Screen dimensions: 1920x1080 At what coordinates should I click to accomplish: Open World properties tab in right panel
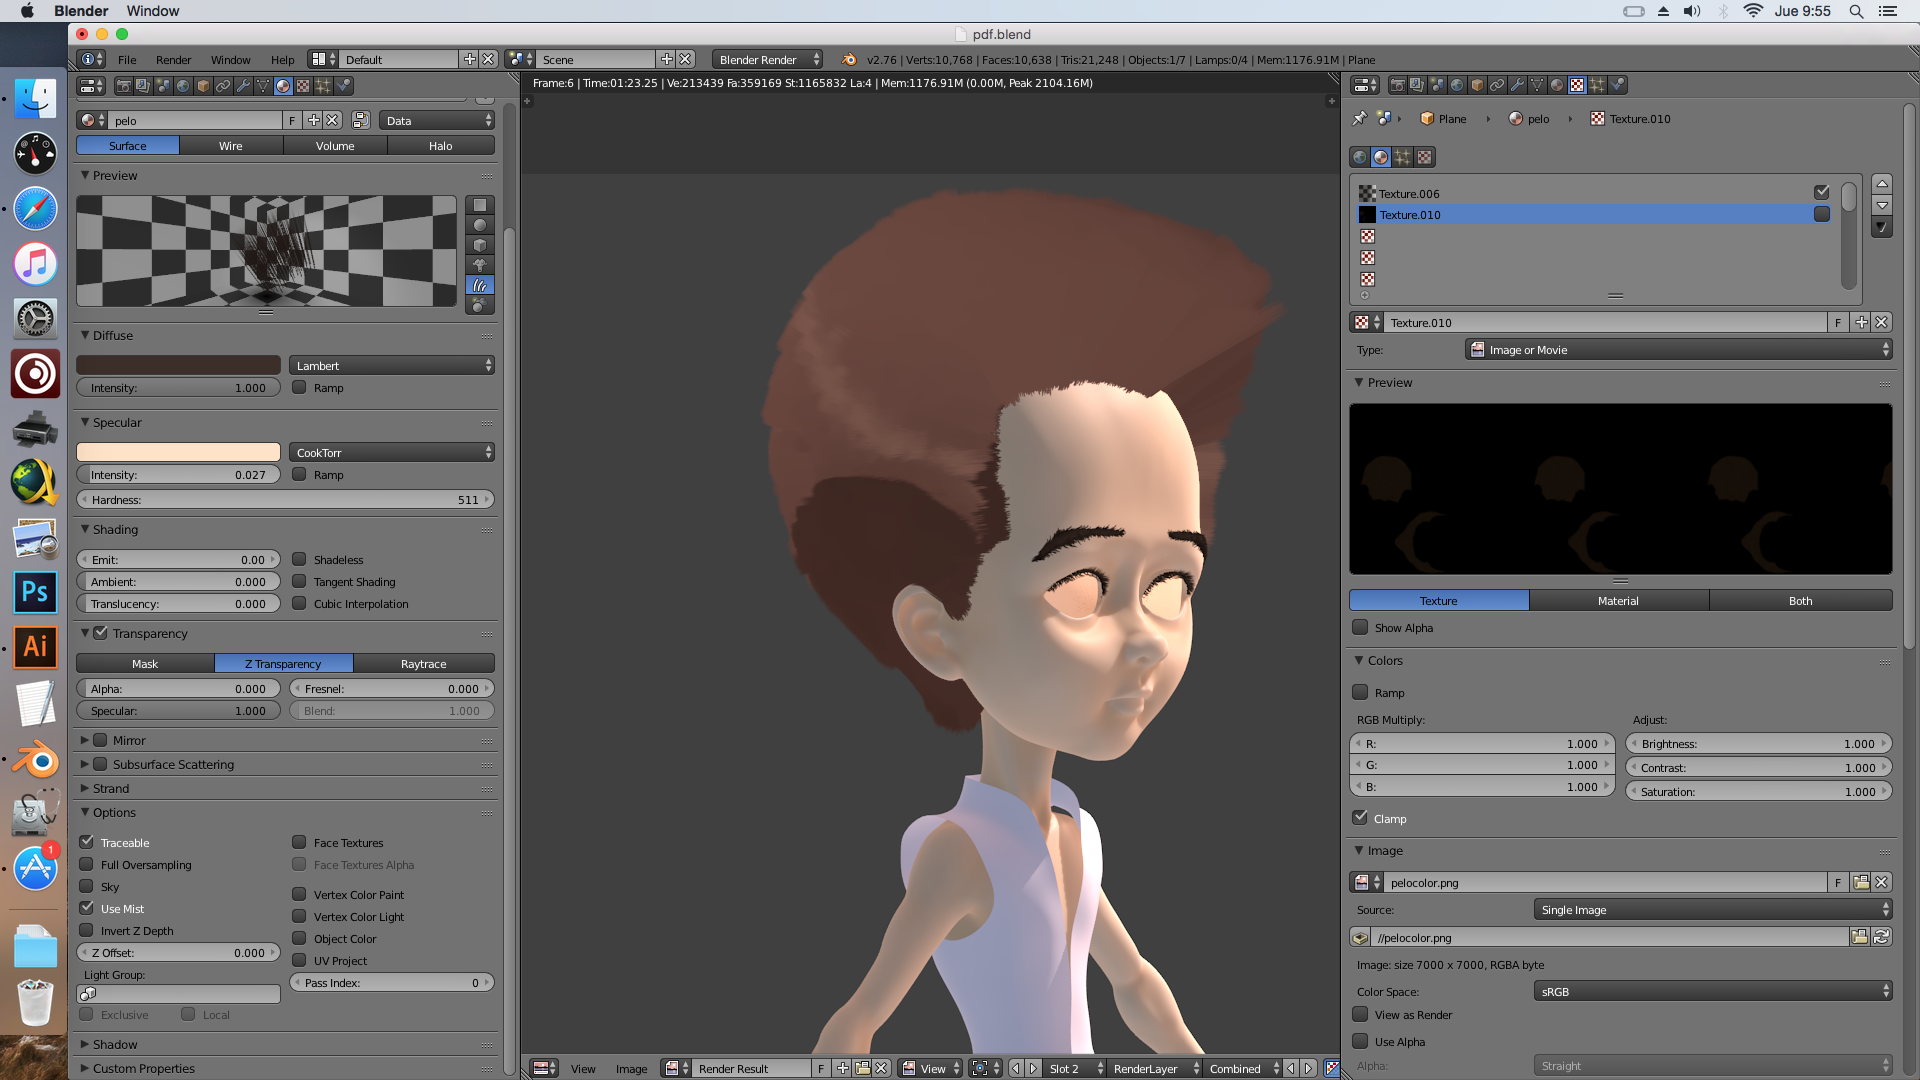click(1457, 85)
